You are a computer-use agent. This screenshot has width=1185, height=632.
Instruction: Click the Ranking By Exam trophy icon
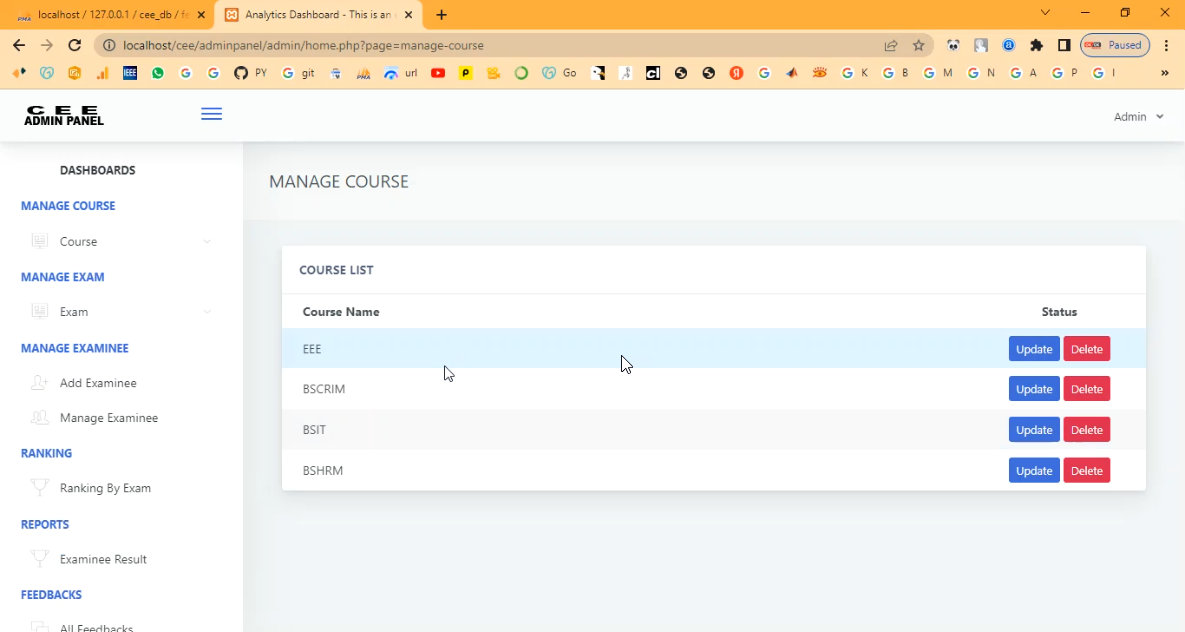tap(40, 488)
